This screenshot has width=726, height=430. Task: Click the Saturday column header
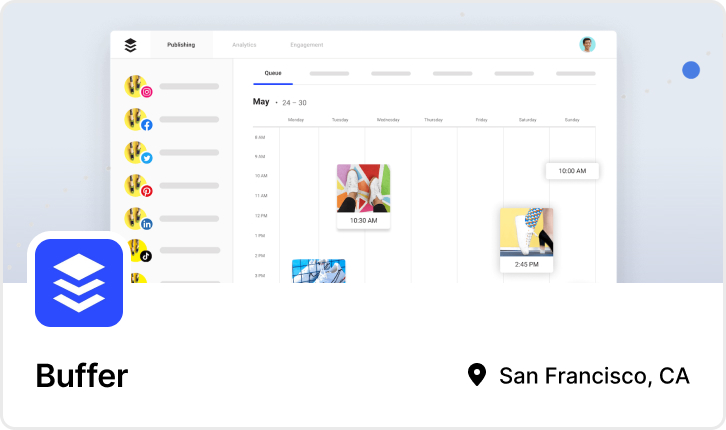tap(528, 120)
